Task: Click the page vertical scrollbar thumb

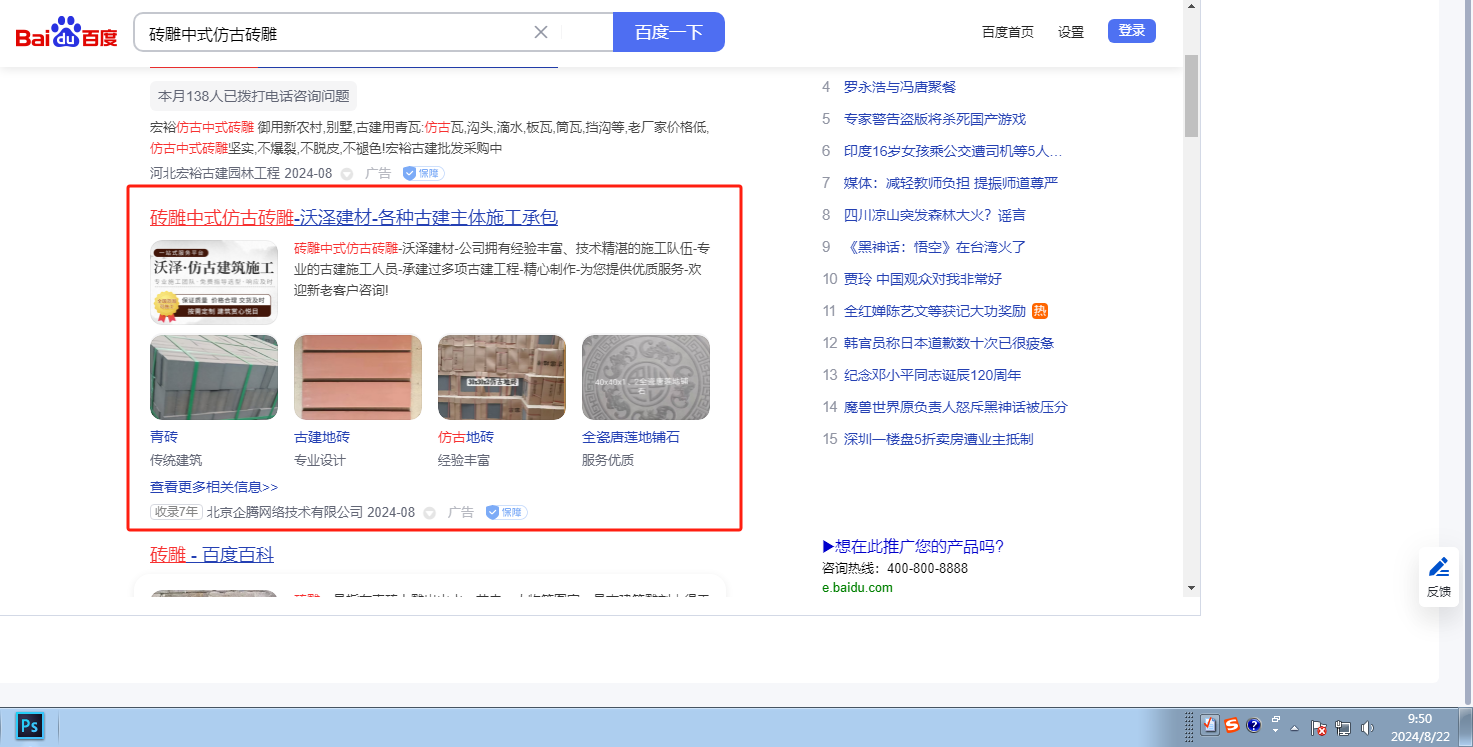Action: [1191, 95]
